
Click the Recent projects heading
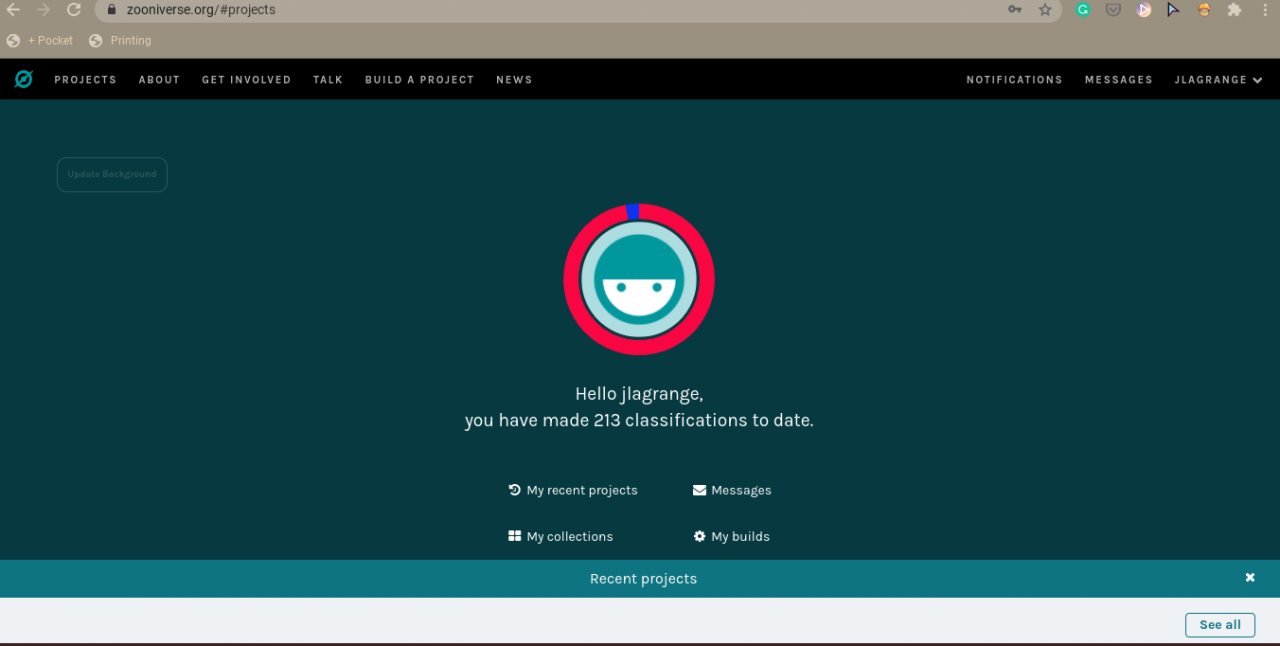pyautogui.click(x=643, y=579)
